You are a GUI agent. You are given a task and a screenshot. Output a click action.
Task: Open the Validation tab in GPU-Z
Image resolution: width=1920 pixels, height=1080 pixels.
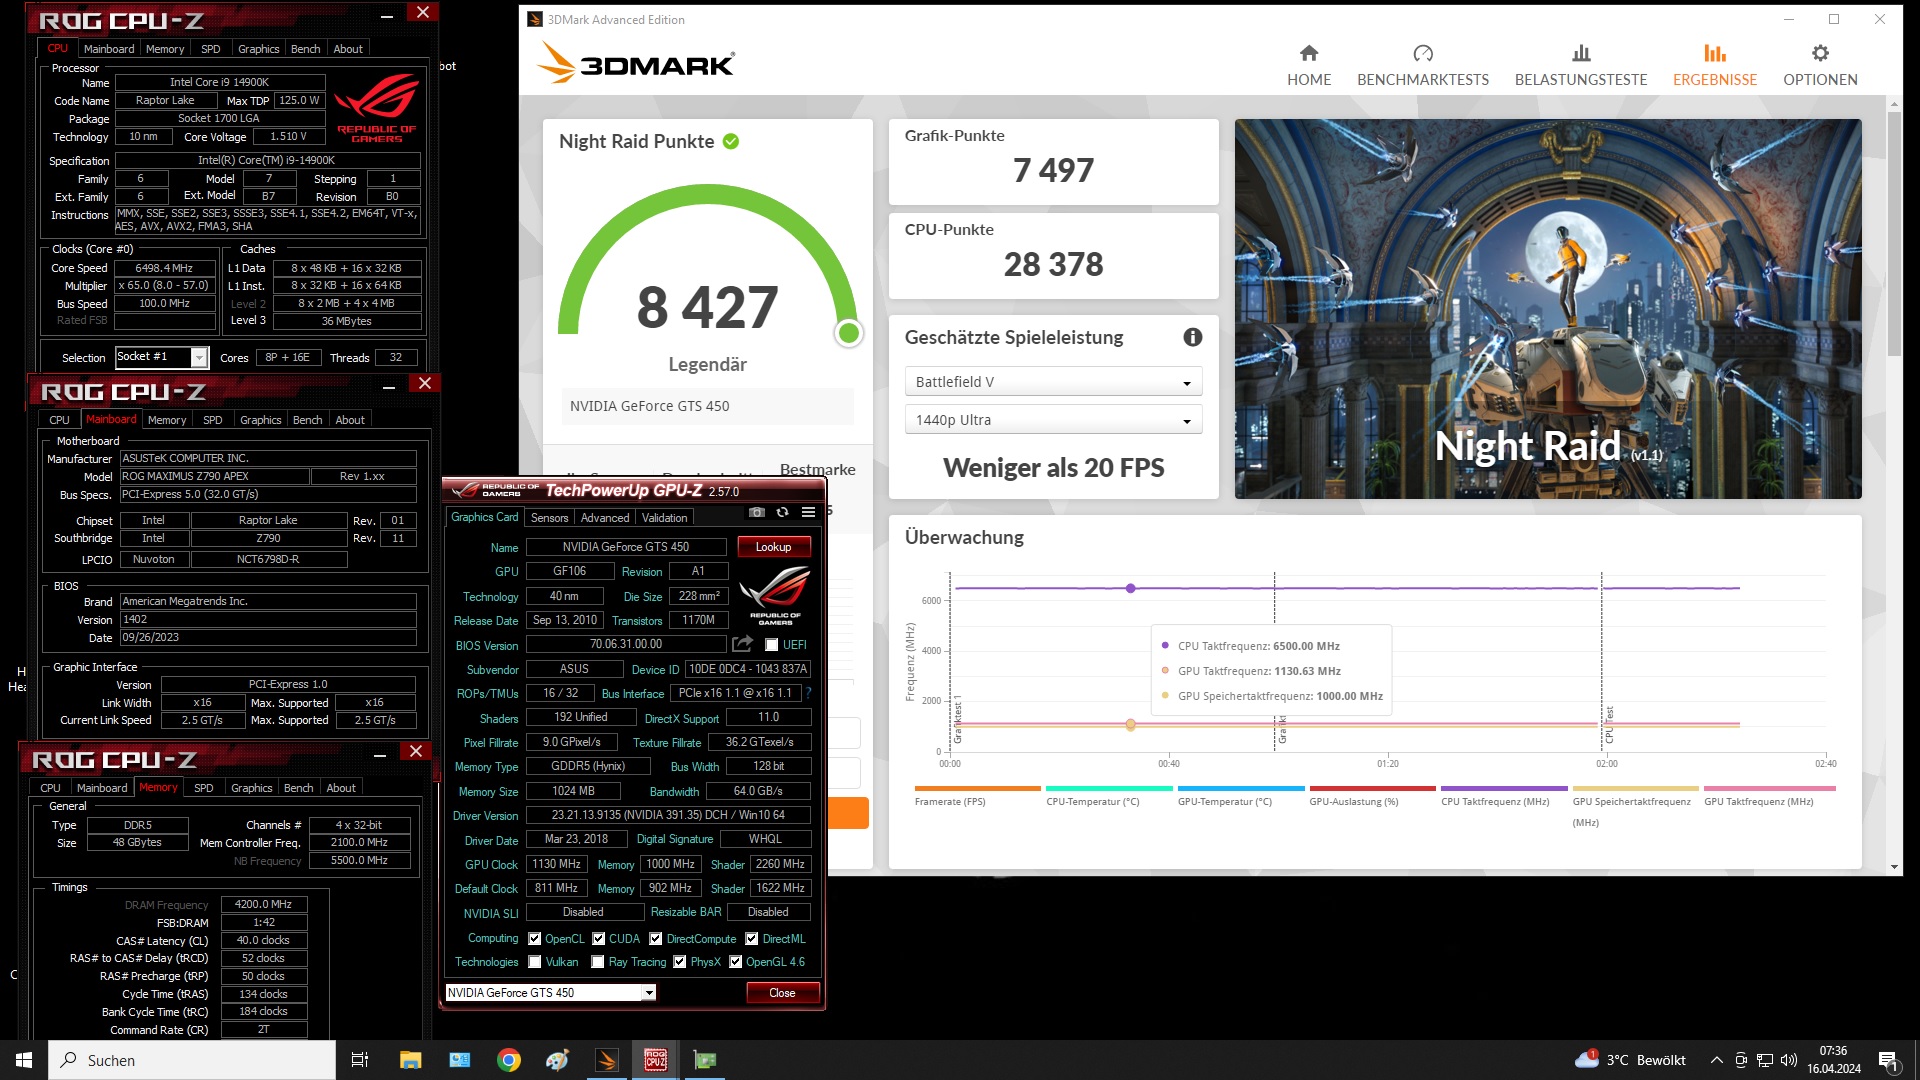[665, 518]
